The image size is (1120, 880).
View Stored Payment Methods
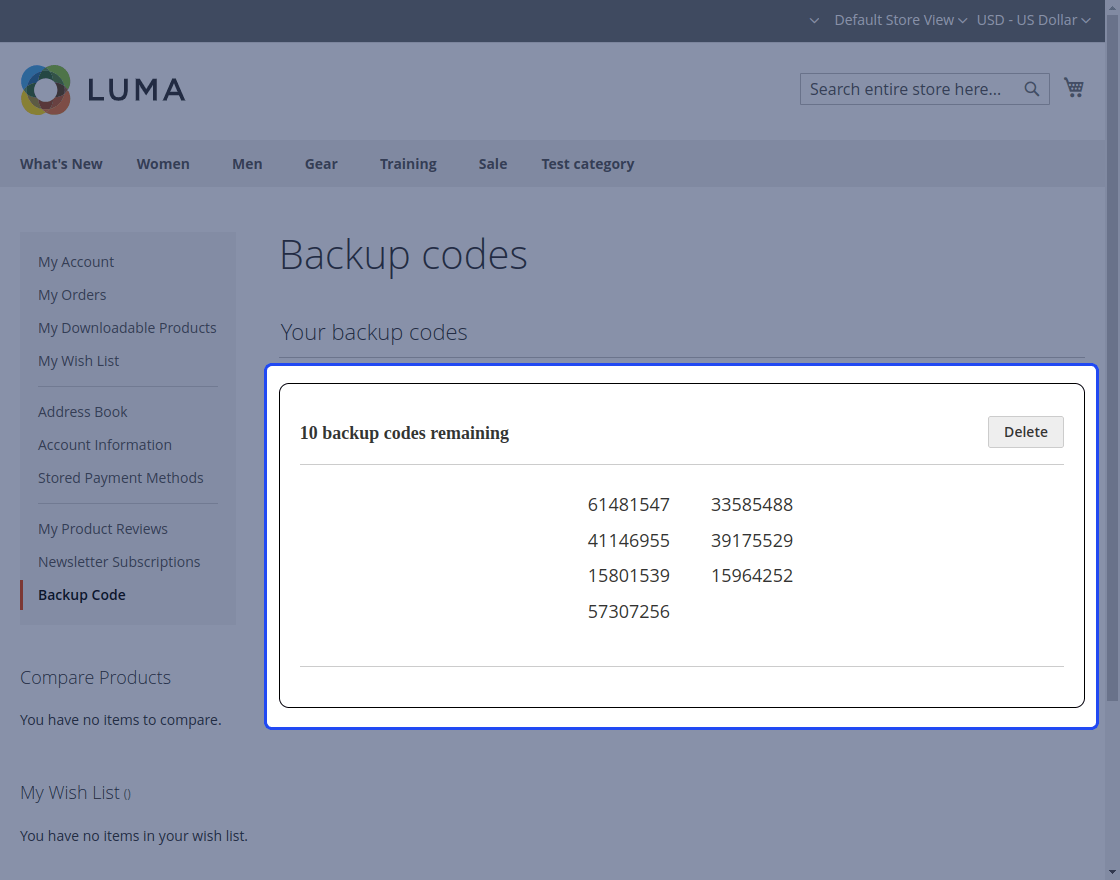[121, 478]
